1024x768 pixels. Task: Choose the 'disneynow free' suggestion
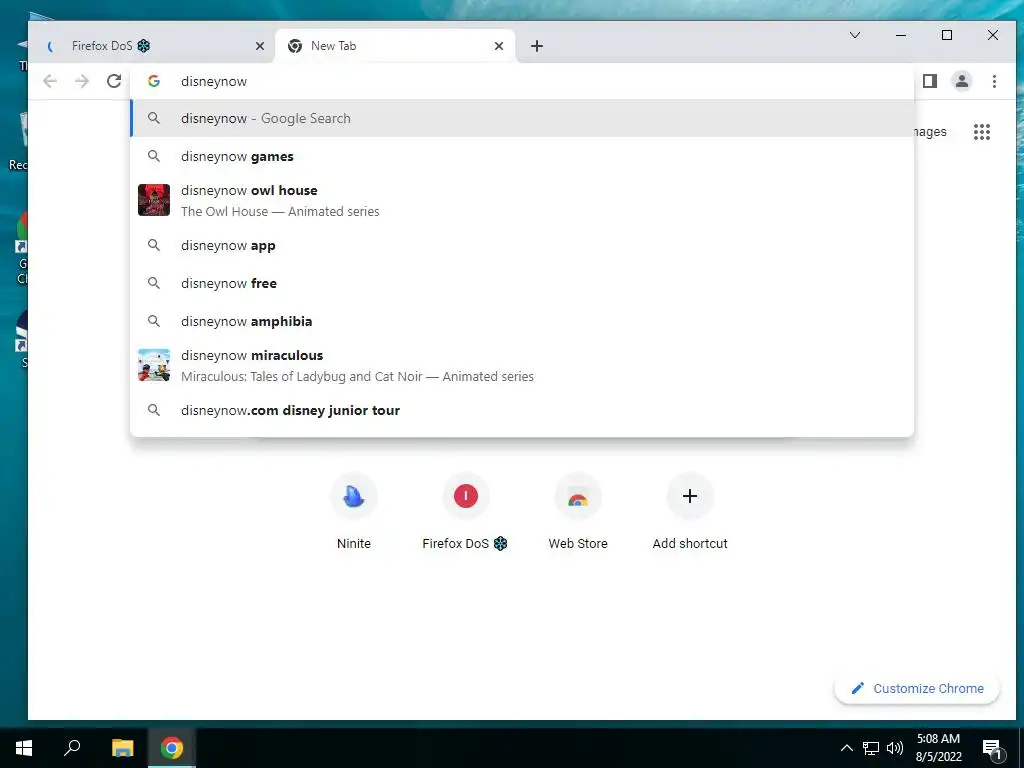[x=522, y=283]
